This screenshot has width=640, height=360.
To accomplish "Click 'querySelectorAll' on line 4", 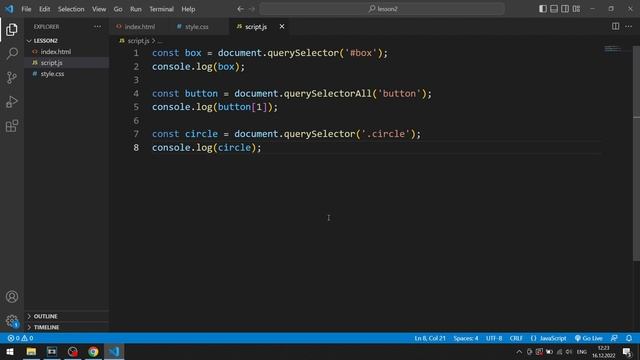I will tap(327, 93).
